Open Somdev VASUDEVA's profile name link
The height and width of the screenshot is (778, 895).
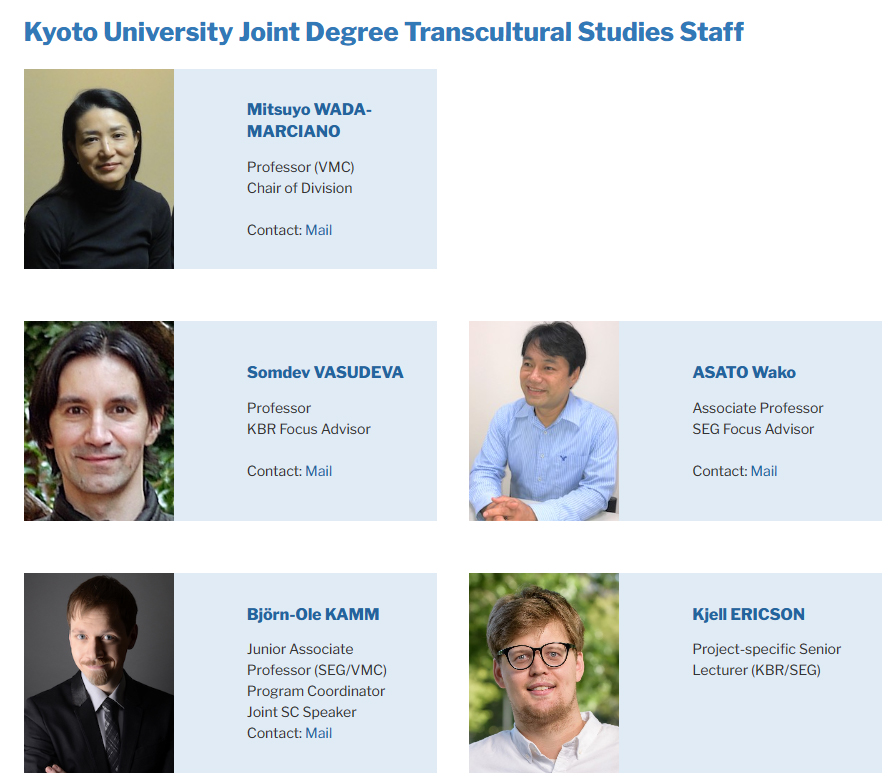click(x=325, y=372)
